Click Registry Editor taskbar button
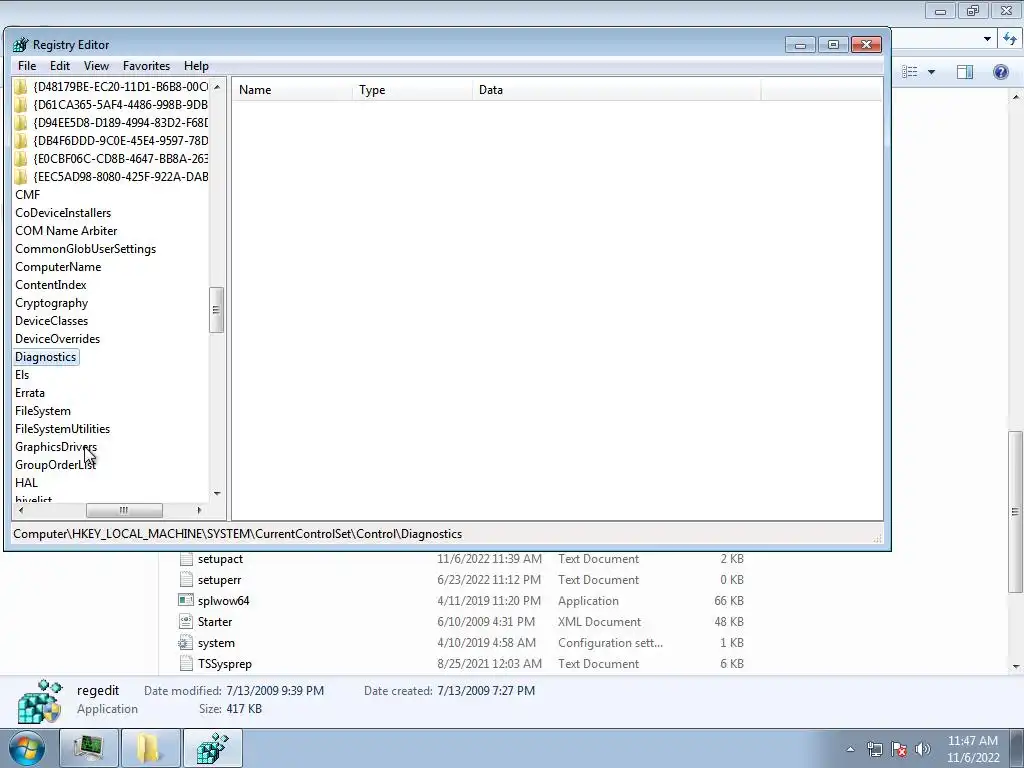This screenshot has width=1024, height=768. point(213,748)
